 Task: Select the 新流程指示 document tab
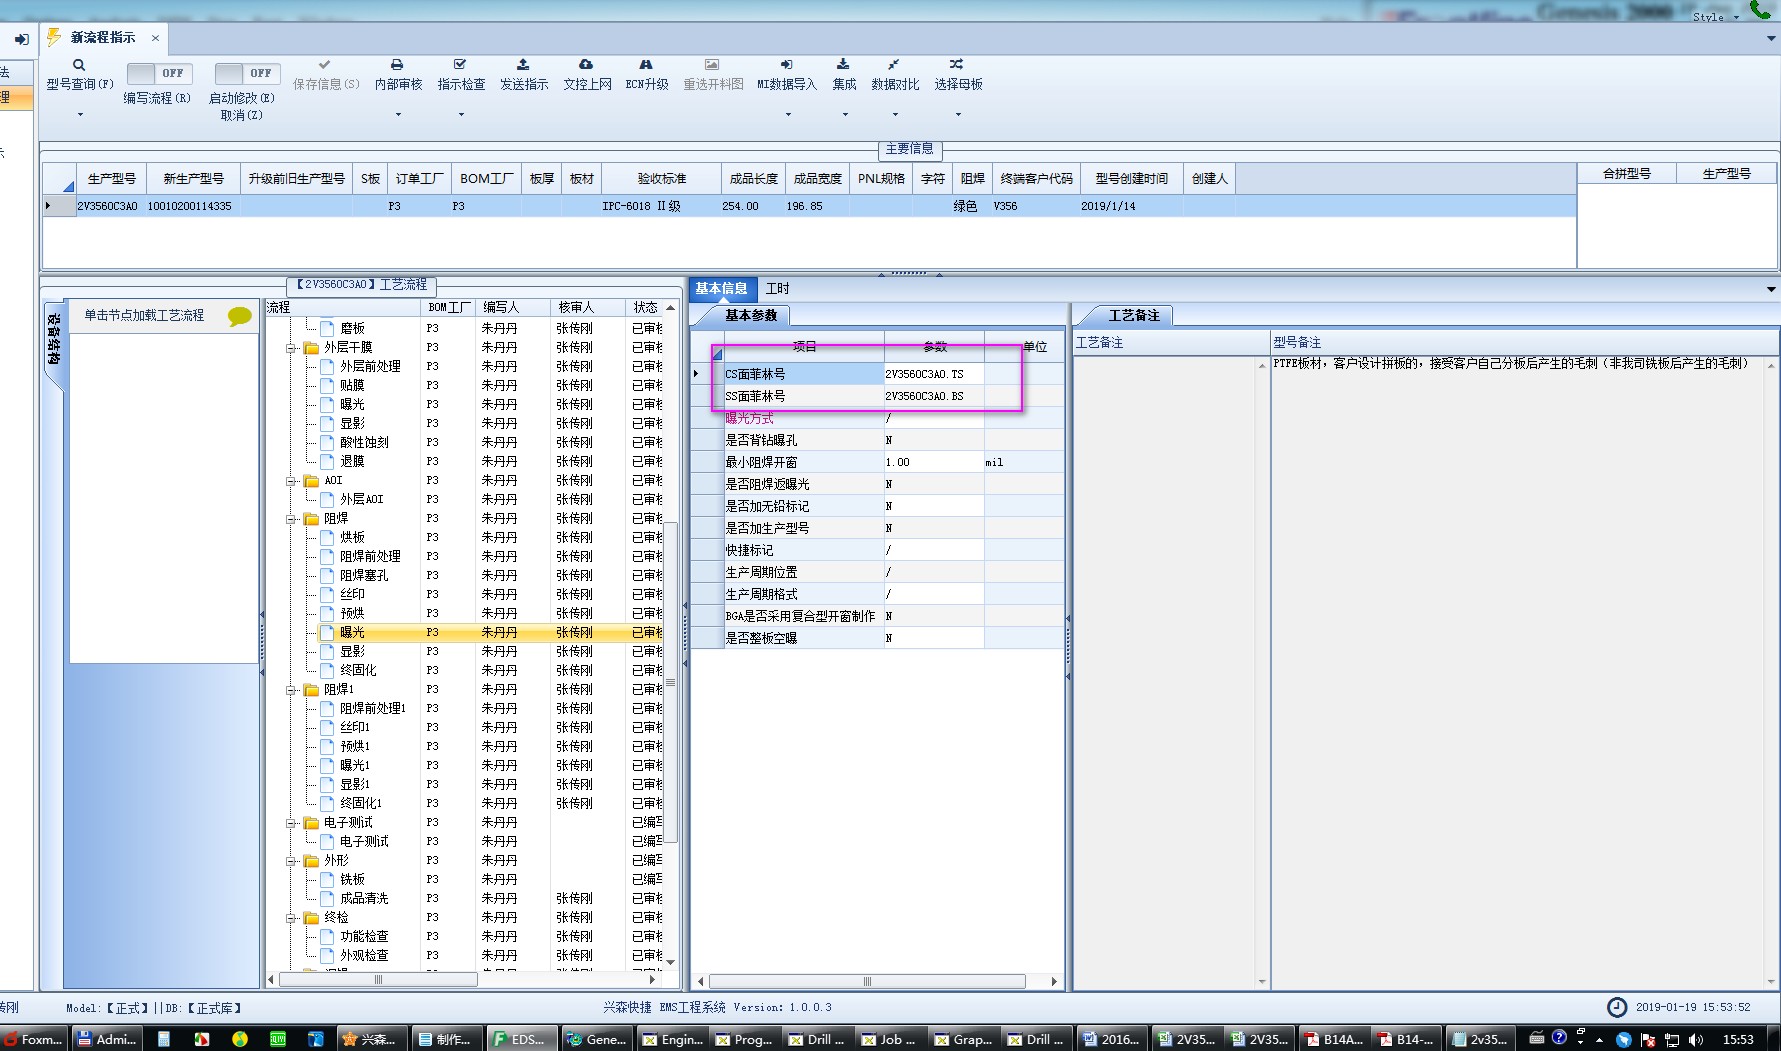click(x=102, y=38)
